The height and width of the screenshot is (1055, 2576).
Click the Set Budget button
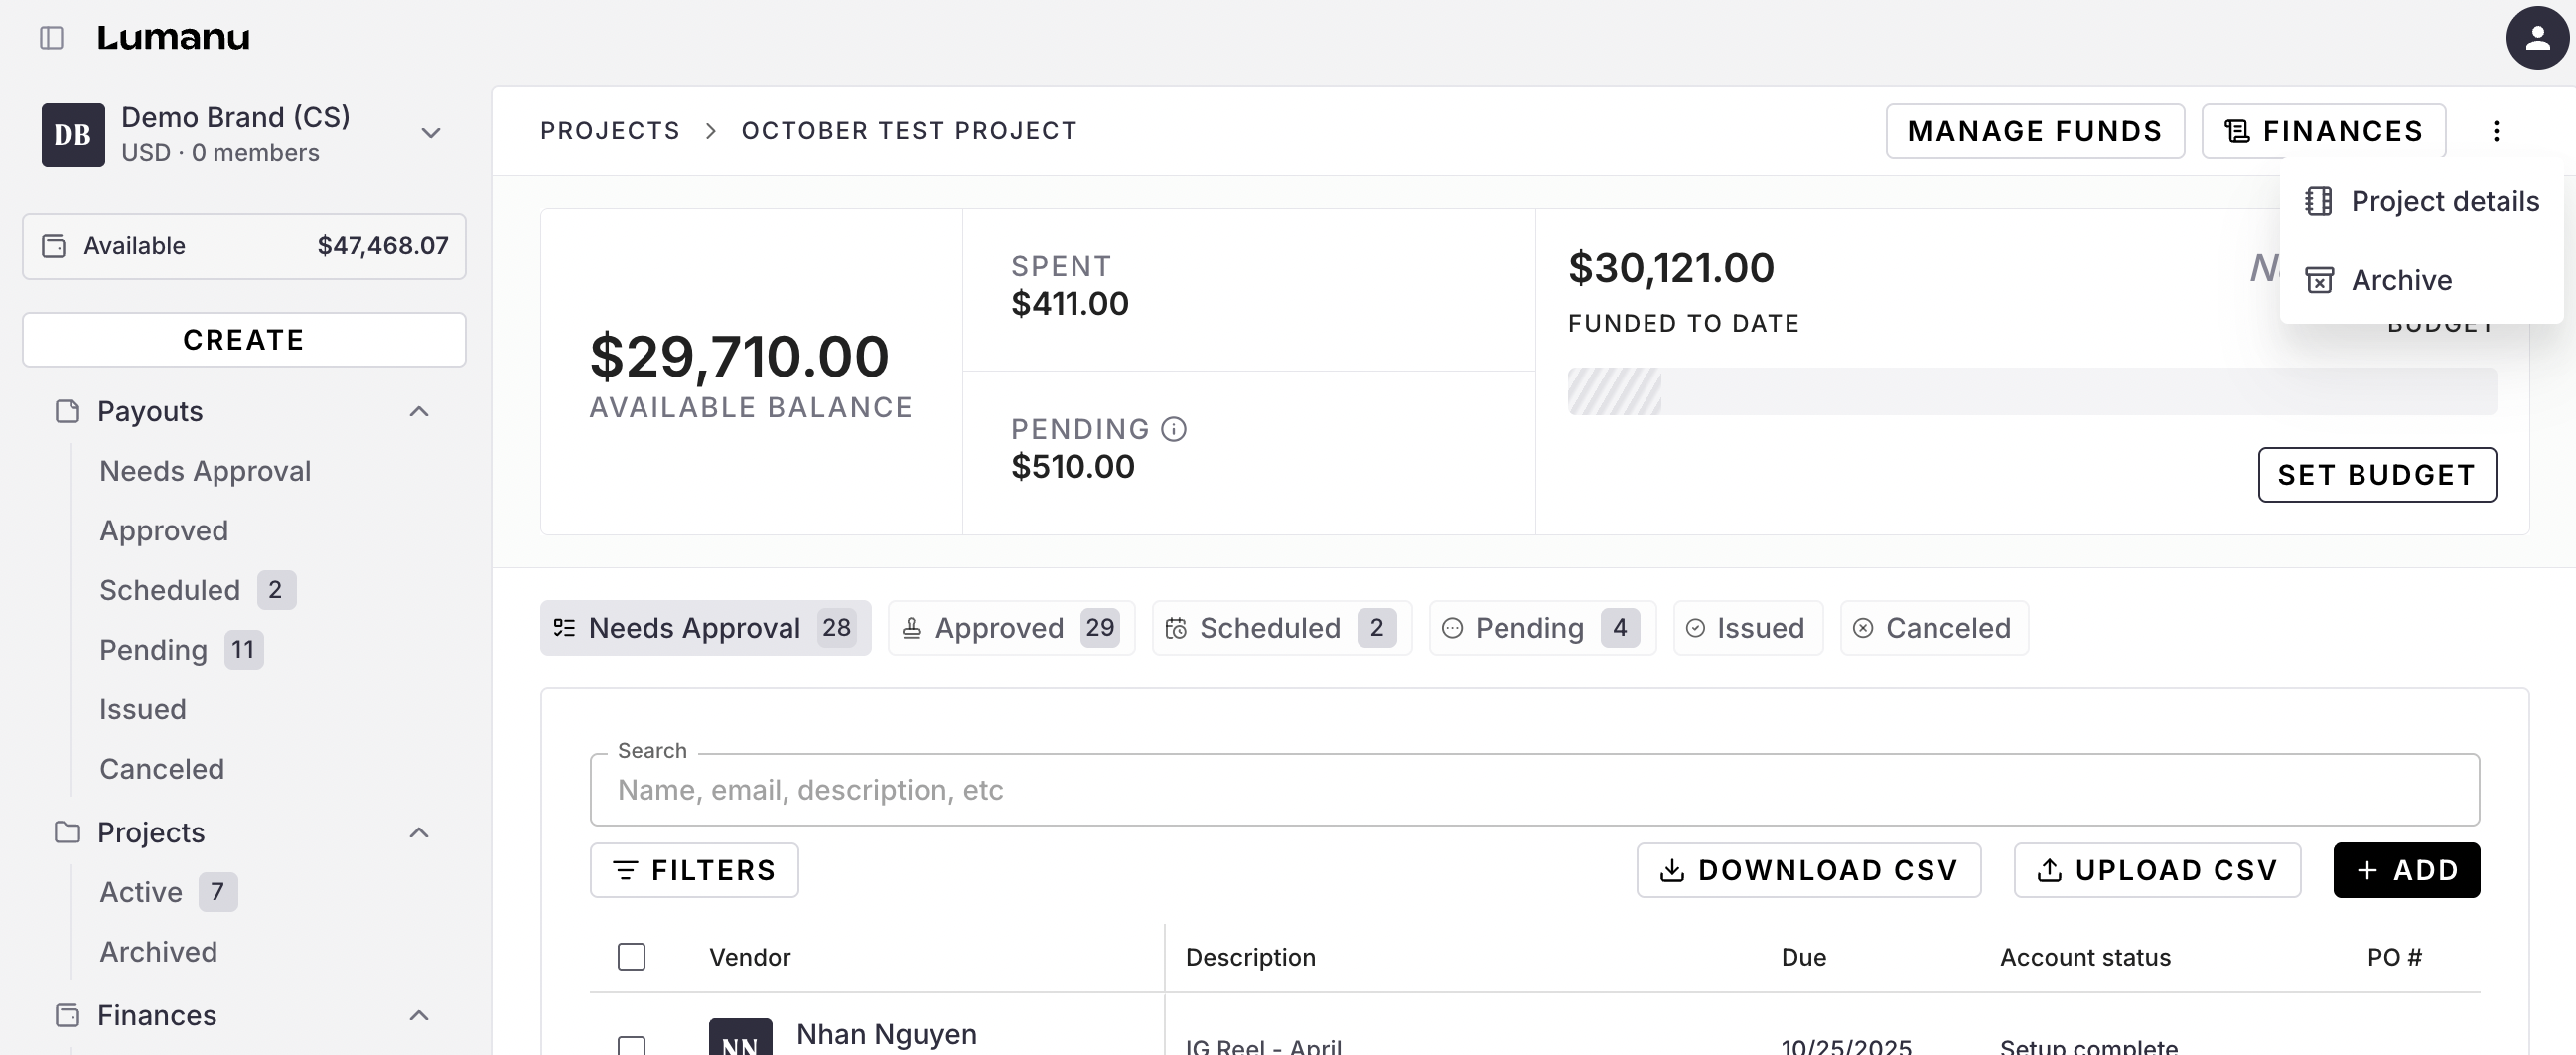[x=2376, y=475]
